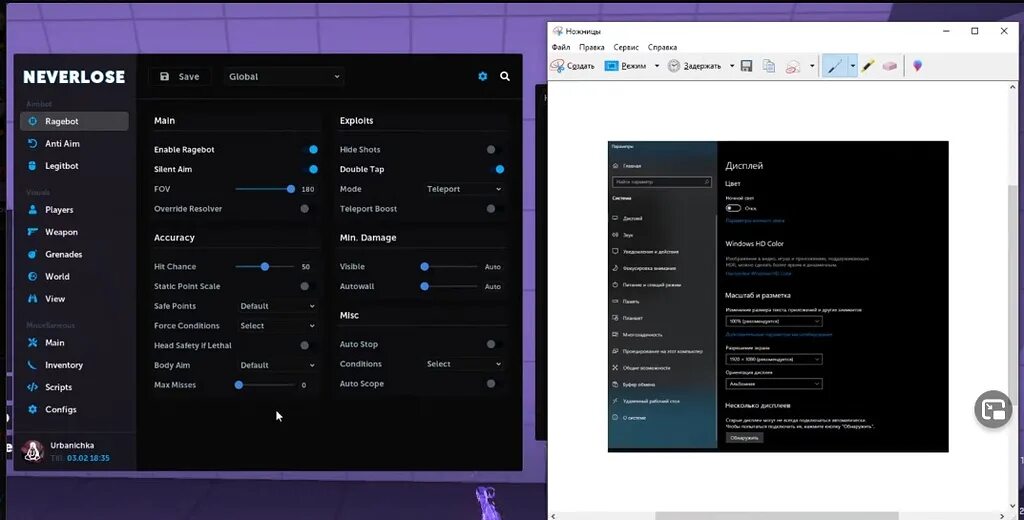Expand the send snip dropdown arrow
Screen dimensions: 1024x520
tap(812, 66)
